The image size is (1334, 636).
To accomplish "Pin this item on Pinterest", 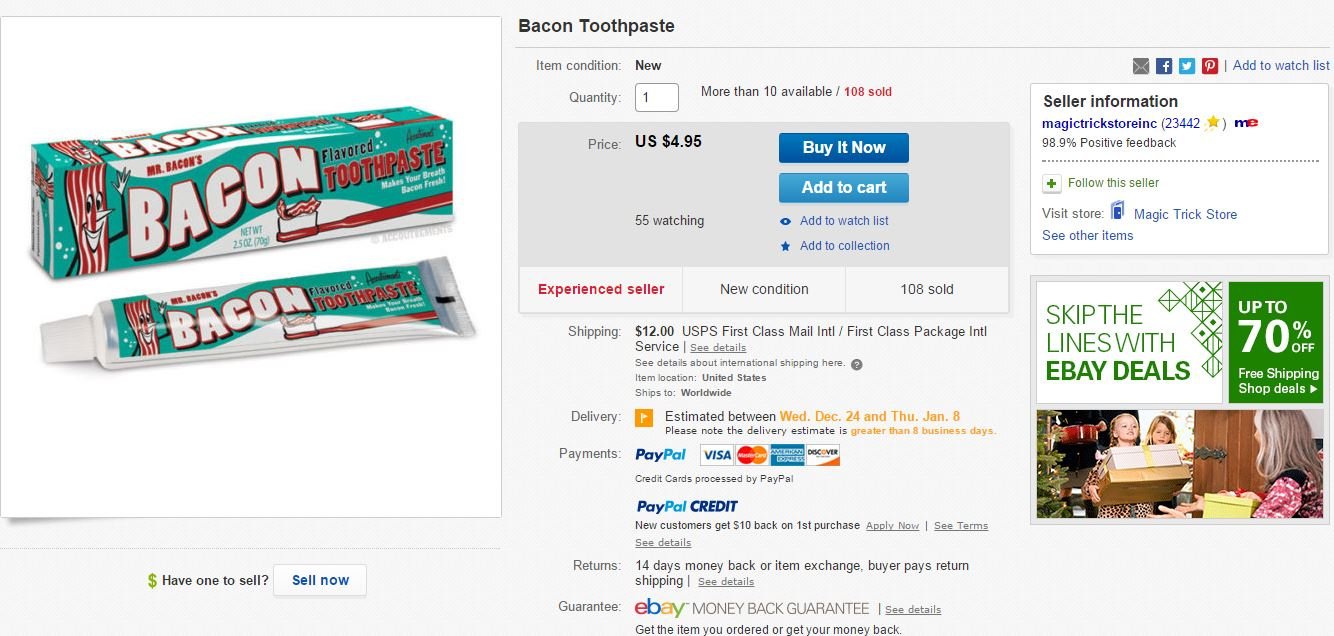I will (x=1210, y=66).
